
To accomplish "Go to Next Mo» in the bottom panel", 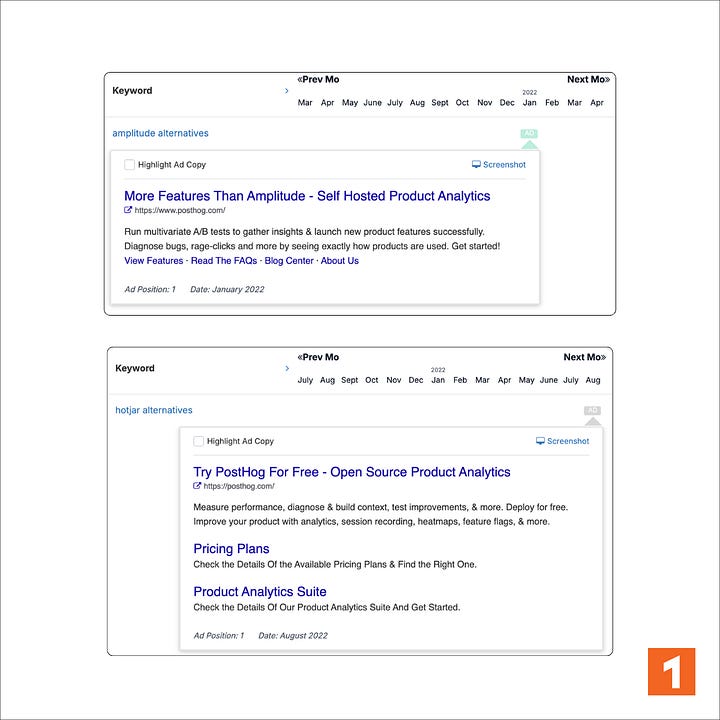I will [585, 357].
